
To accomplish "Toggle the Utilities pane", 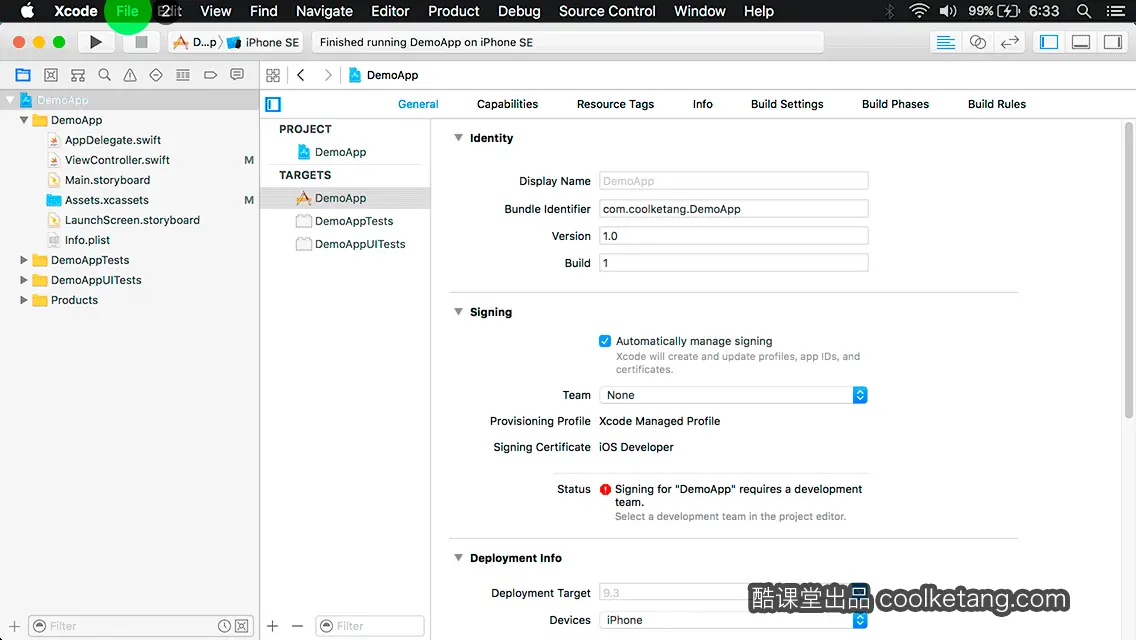I will 1113,42.
